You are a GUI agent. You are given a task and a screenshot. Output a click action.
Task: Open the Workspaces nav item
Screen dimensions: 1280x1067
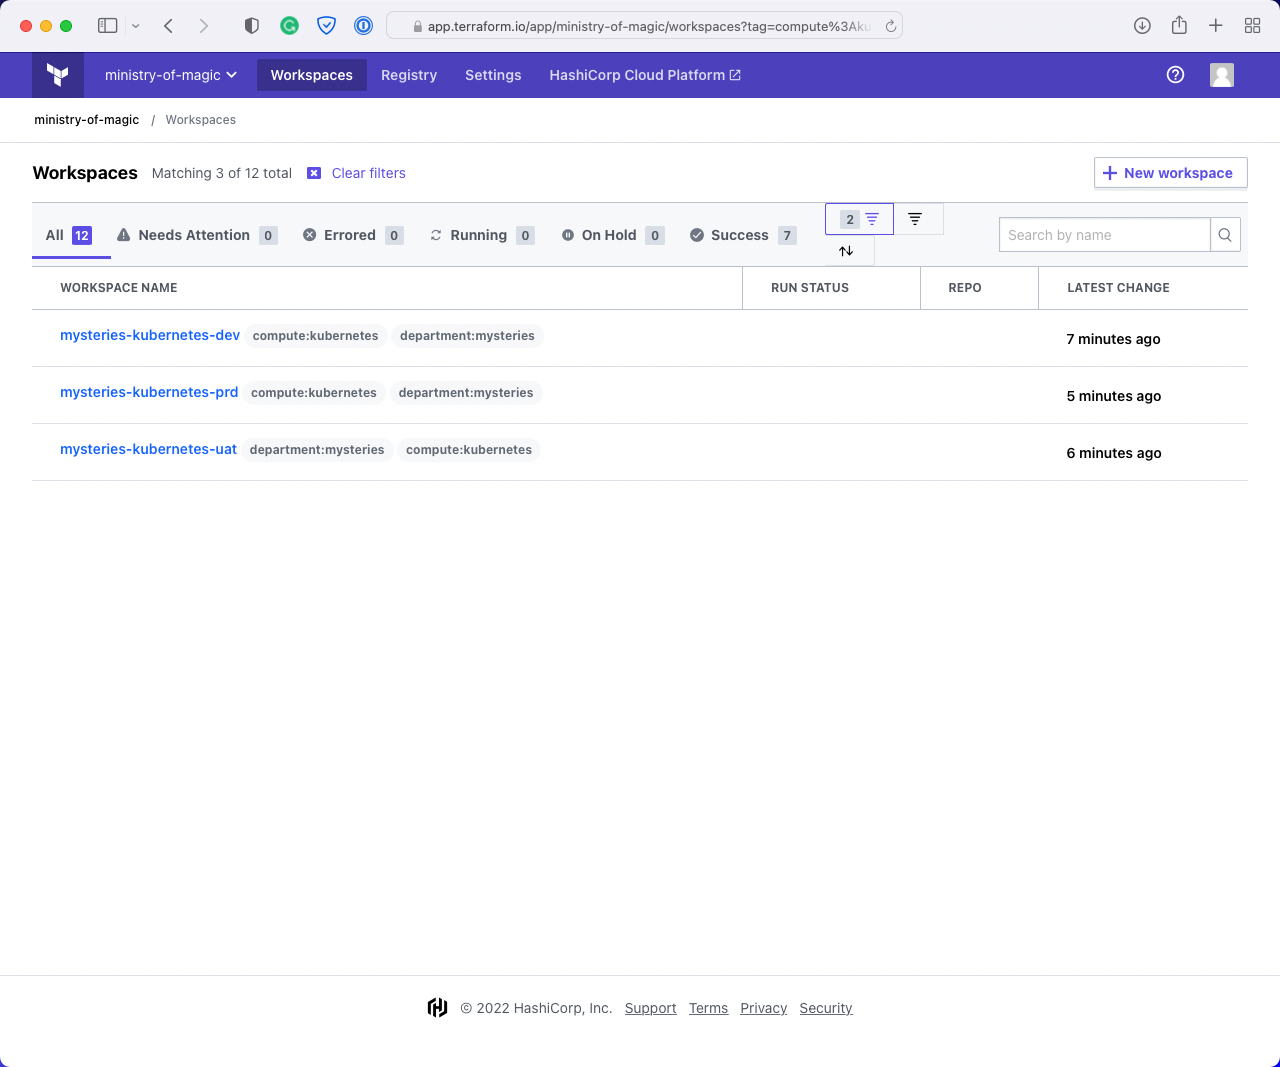click(312, 75)
